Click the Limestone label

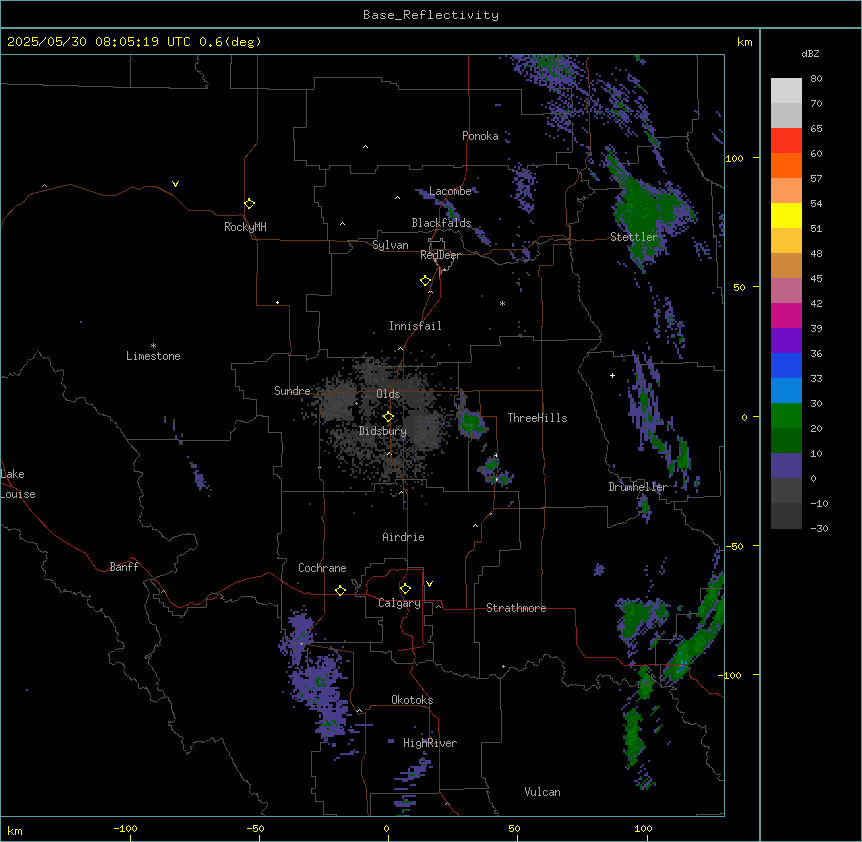(153, 356)
